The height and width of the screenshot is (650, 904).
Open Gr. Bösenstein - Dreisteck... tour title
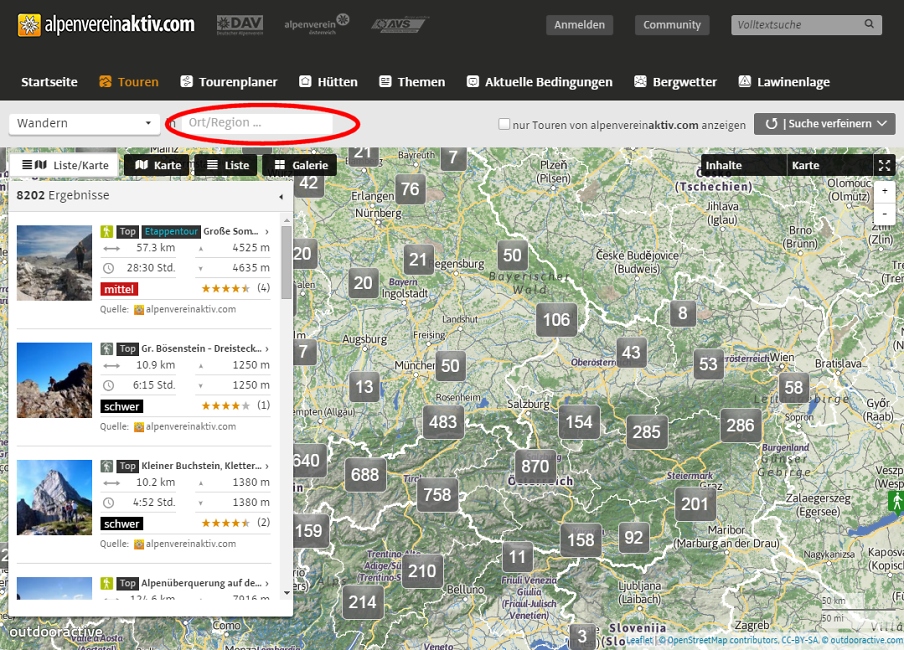tap(201, 349)
